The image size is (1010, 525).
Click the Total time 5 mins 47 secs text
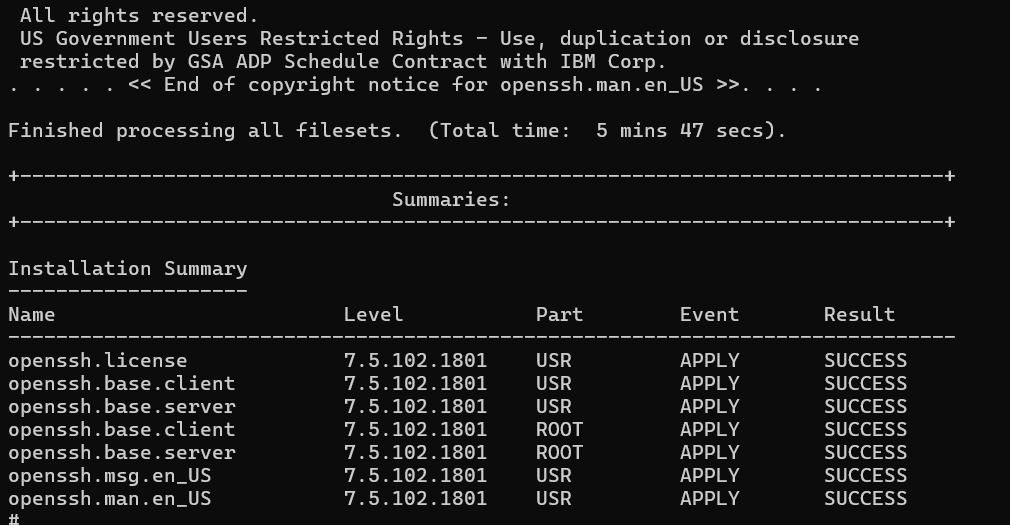[x=607, y=131]
